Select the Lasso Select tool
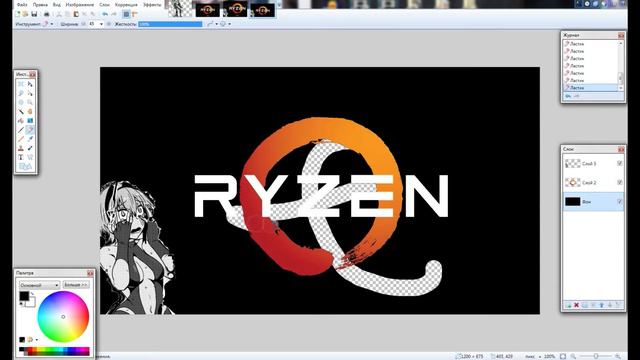This screenshot has width=640, height=360. [x=21, y=93]
